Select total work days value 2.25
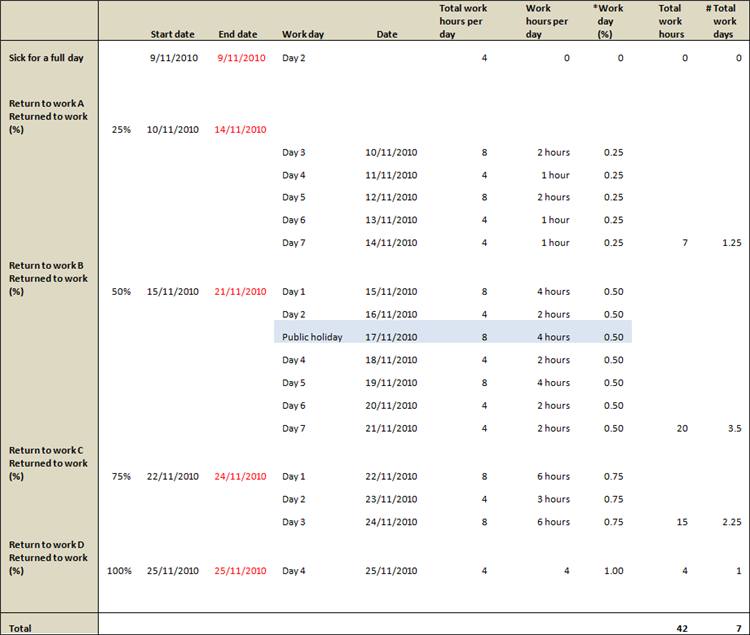 point(732,522)
